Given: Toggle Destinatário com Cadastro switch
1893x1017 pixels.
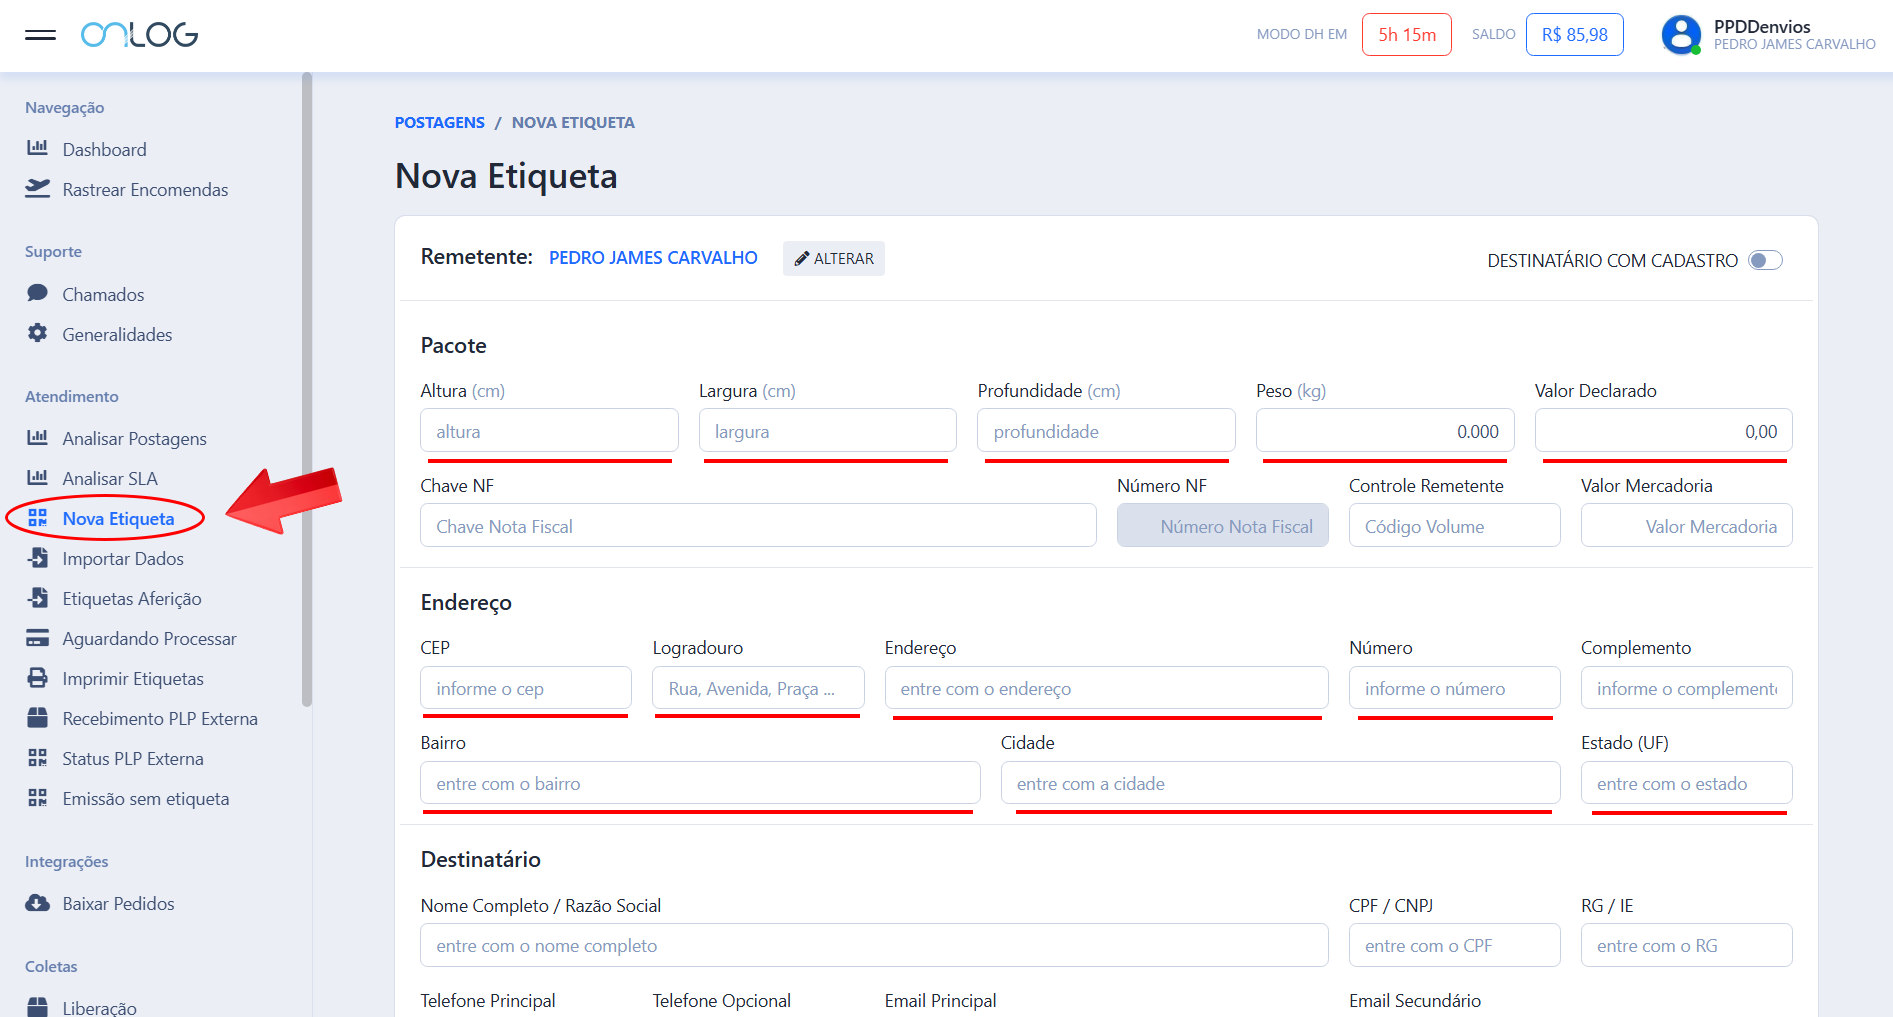Looking at the screenshot, I should 1765,260.
